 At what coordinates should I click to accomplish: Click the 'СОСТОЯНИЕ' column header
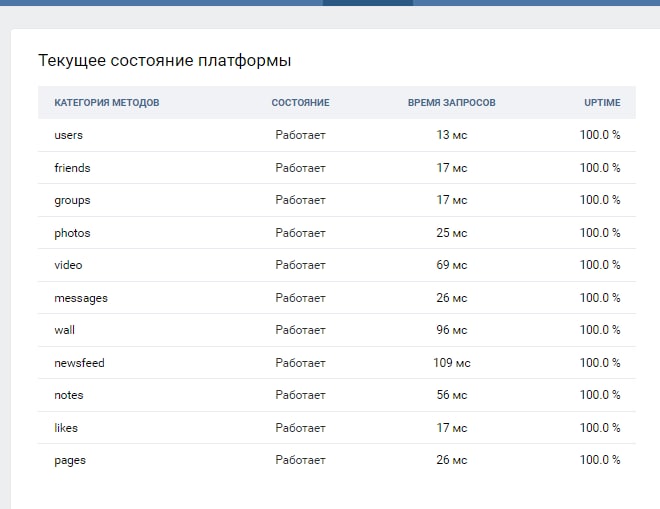point(301,103)
